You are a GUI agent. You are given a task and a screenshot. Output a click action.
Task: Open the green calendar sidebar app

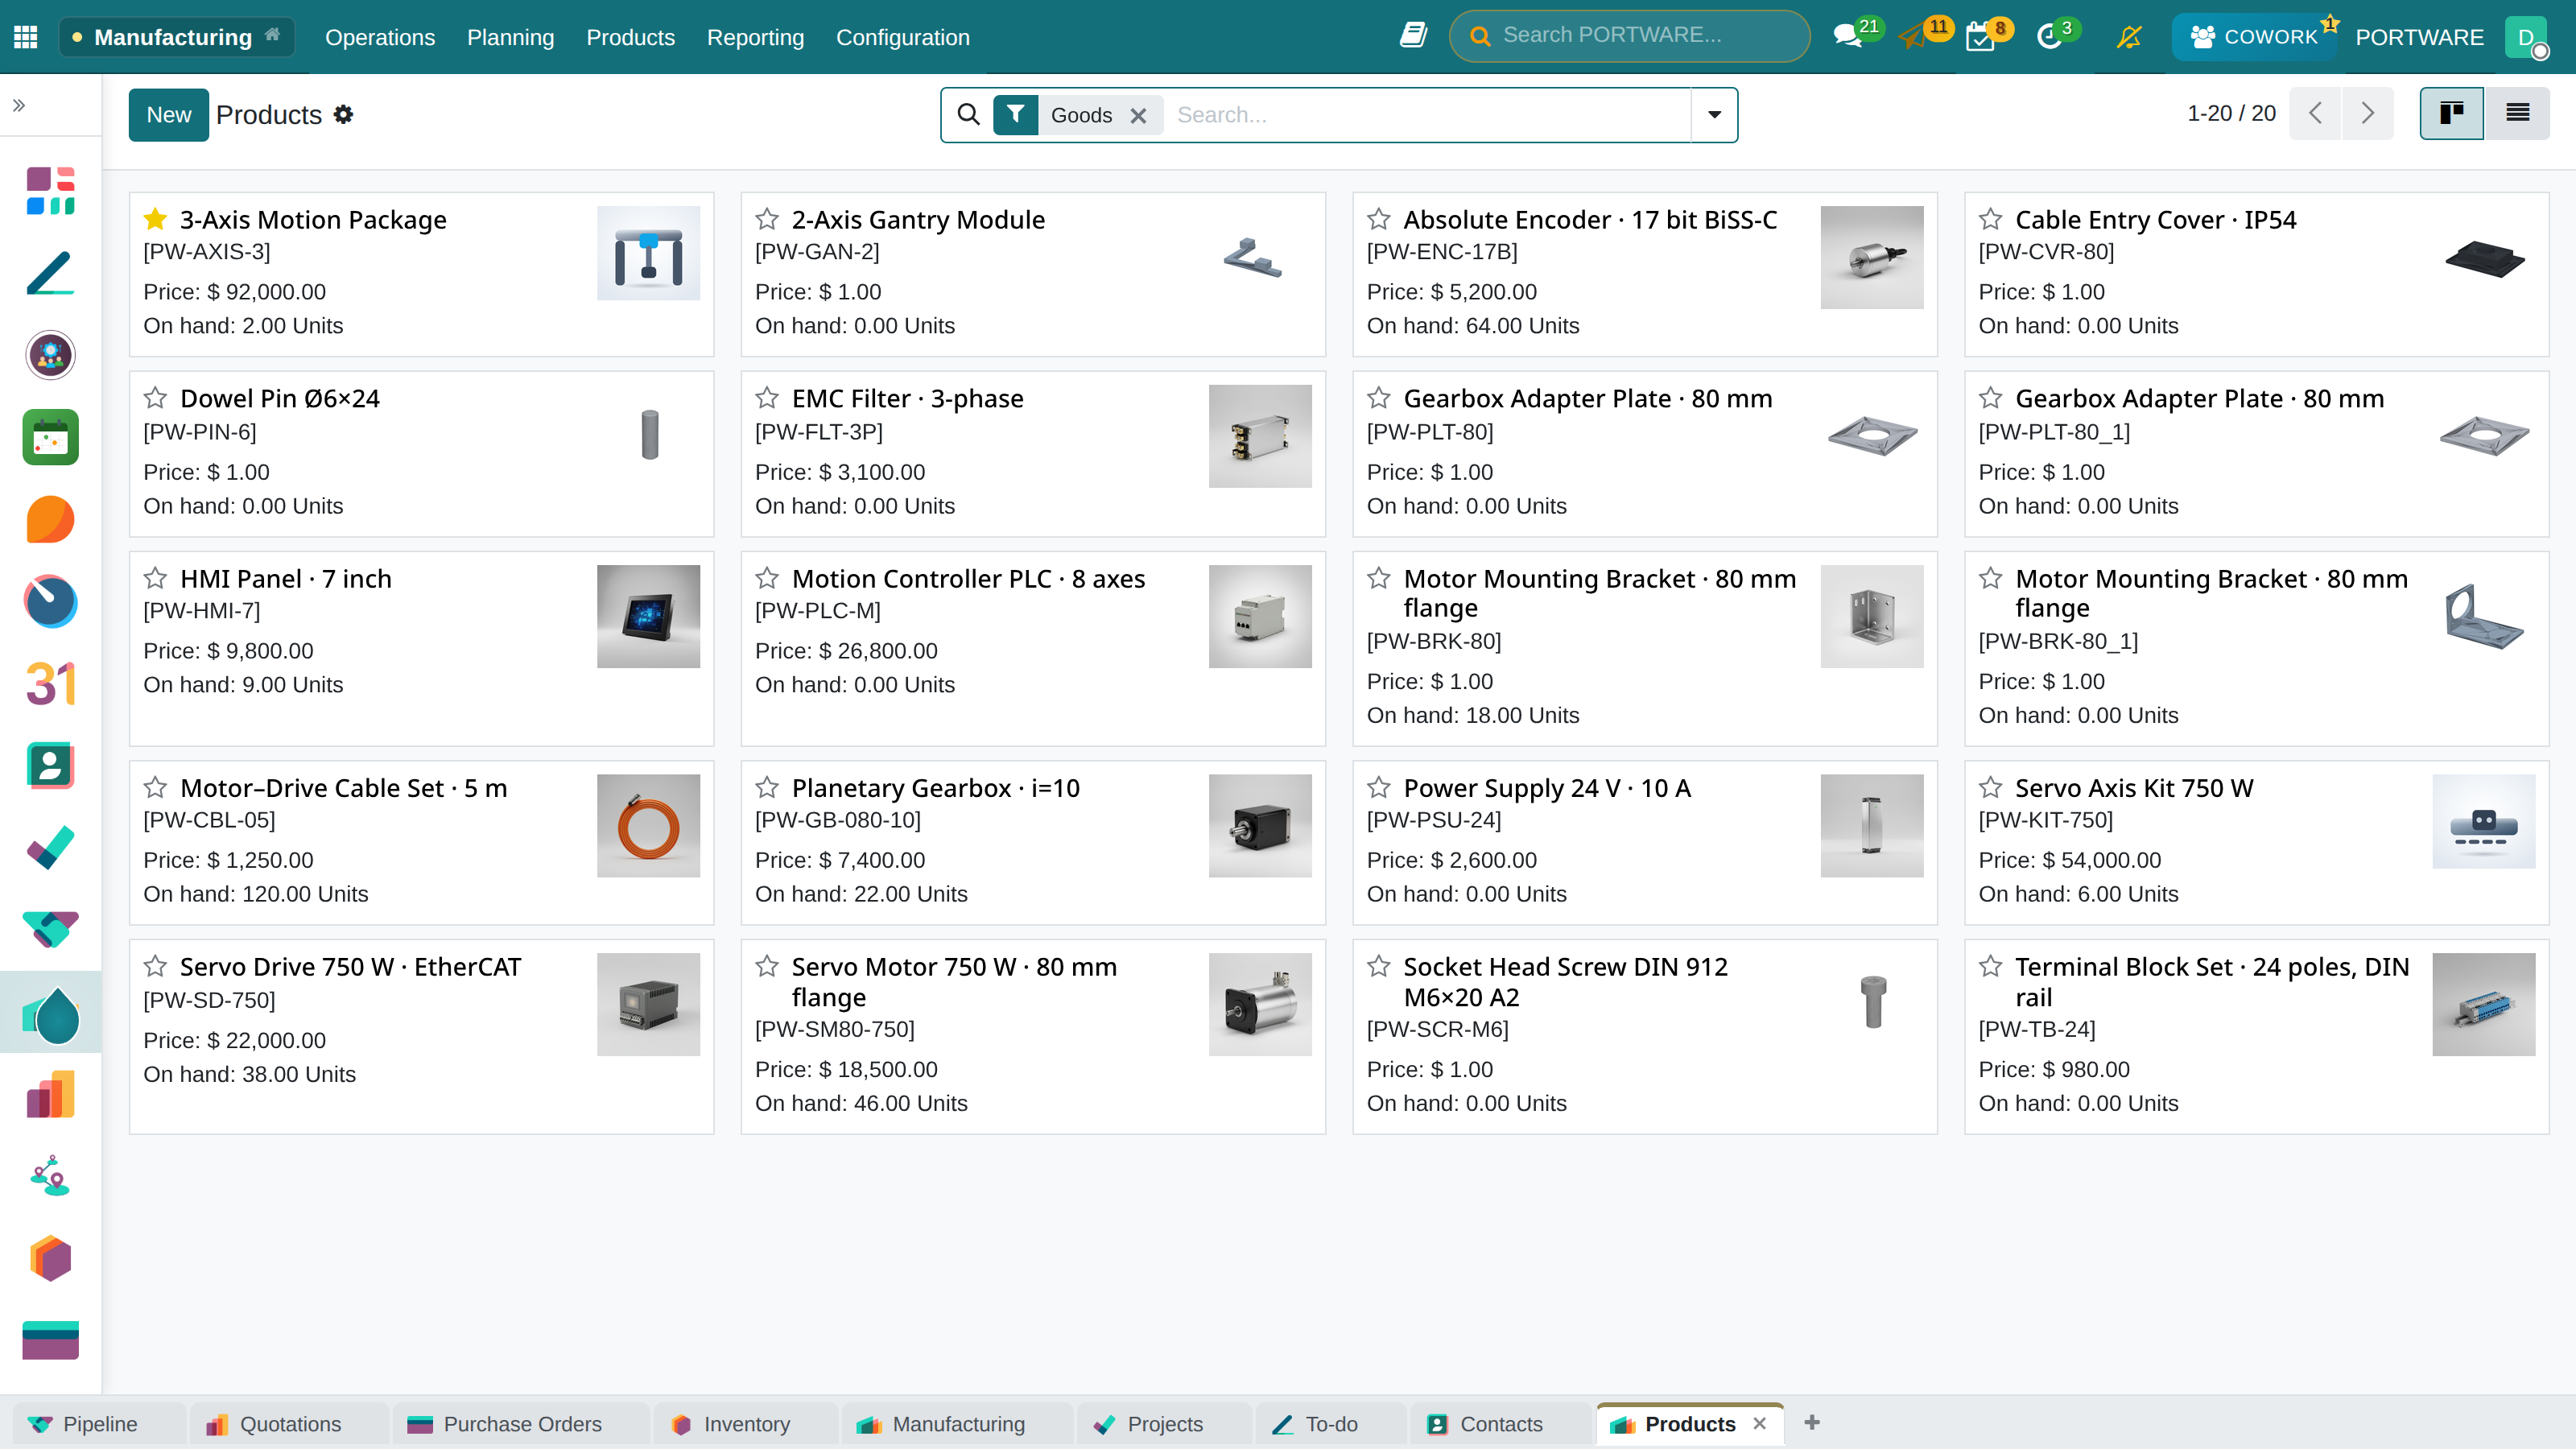(x=50, y=437)
